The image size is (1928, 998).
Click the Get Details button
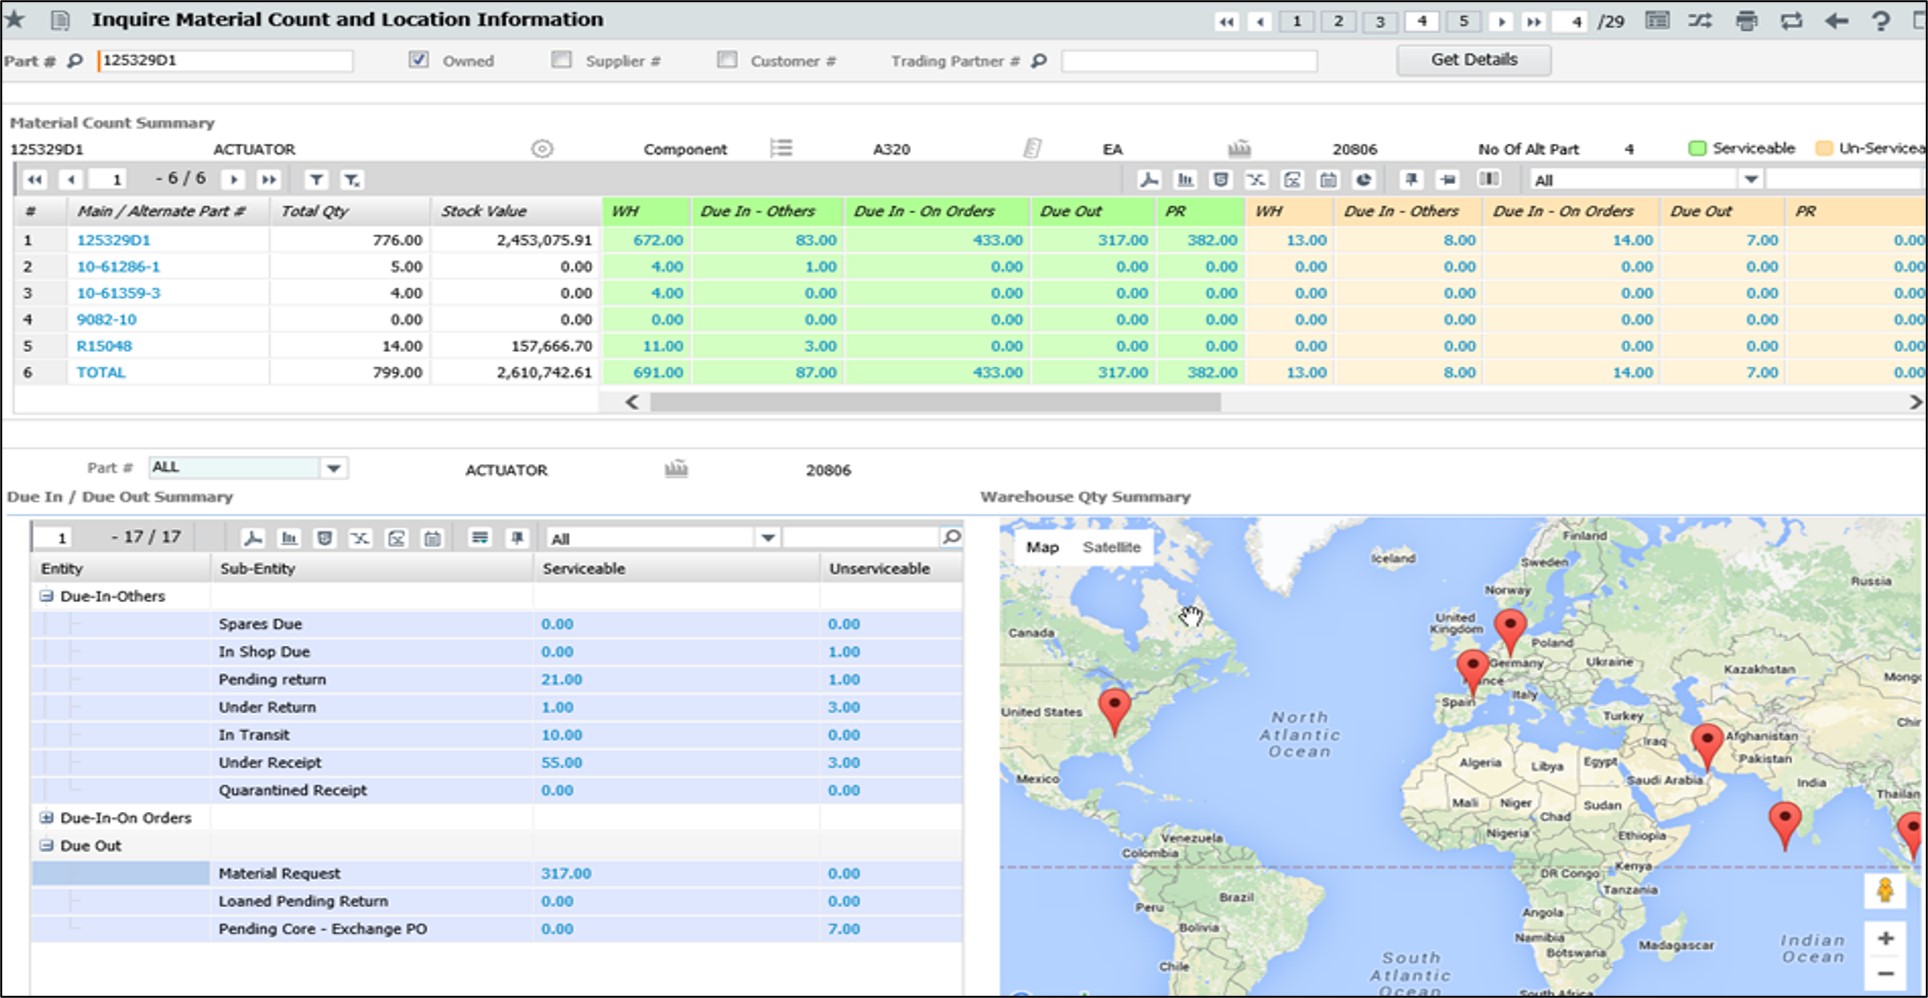pyautogui.click(x=1472, y=59)
